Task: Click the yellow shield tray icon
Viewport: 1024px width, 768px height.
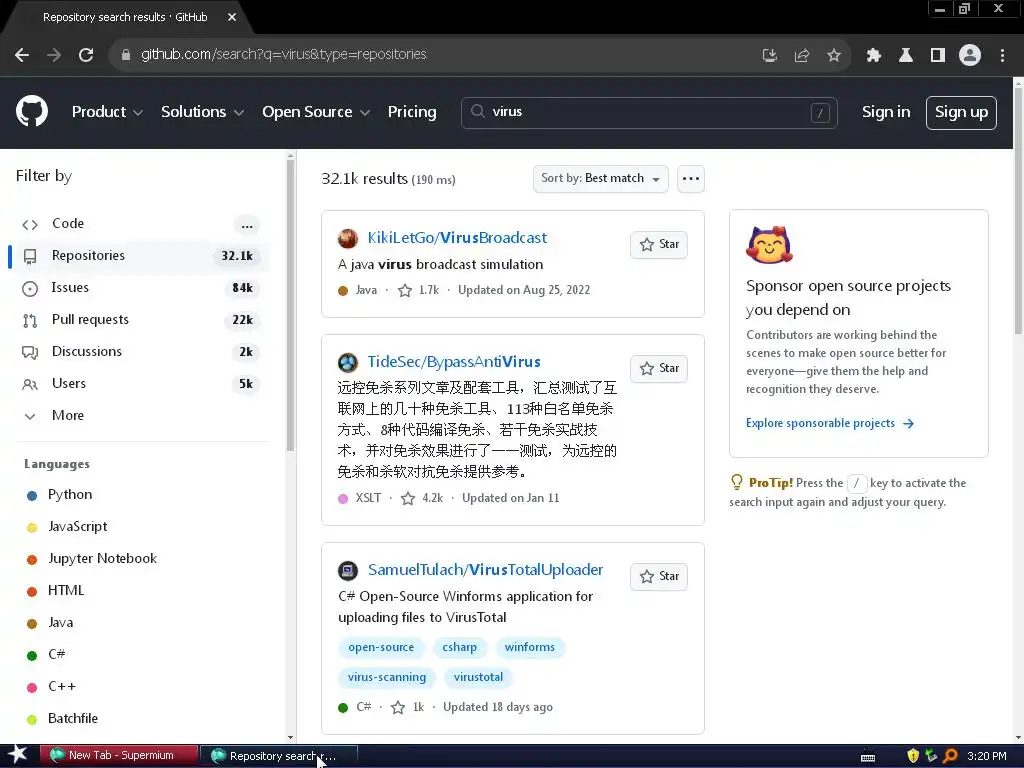Action: click(913, 756)
